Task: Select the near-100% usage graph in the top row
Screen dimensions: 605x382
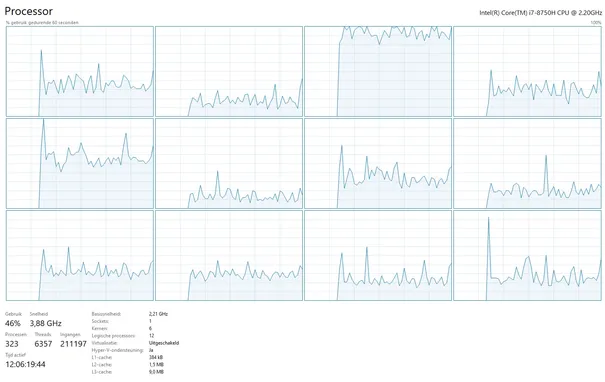Action: (378, 71)
